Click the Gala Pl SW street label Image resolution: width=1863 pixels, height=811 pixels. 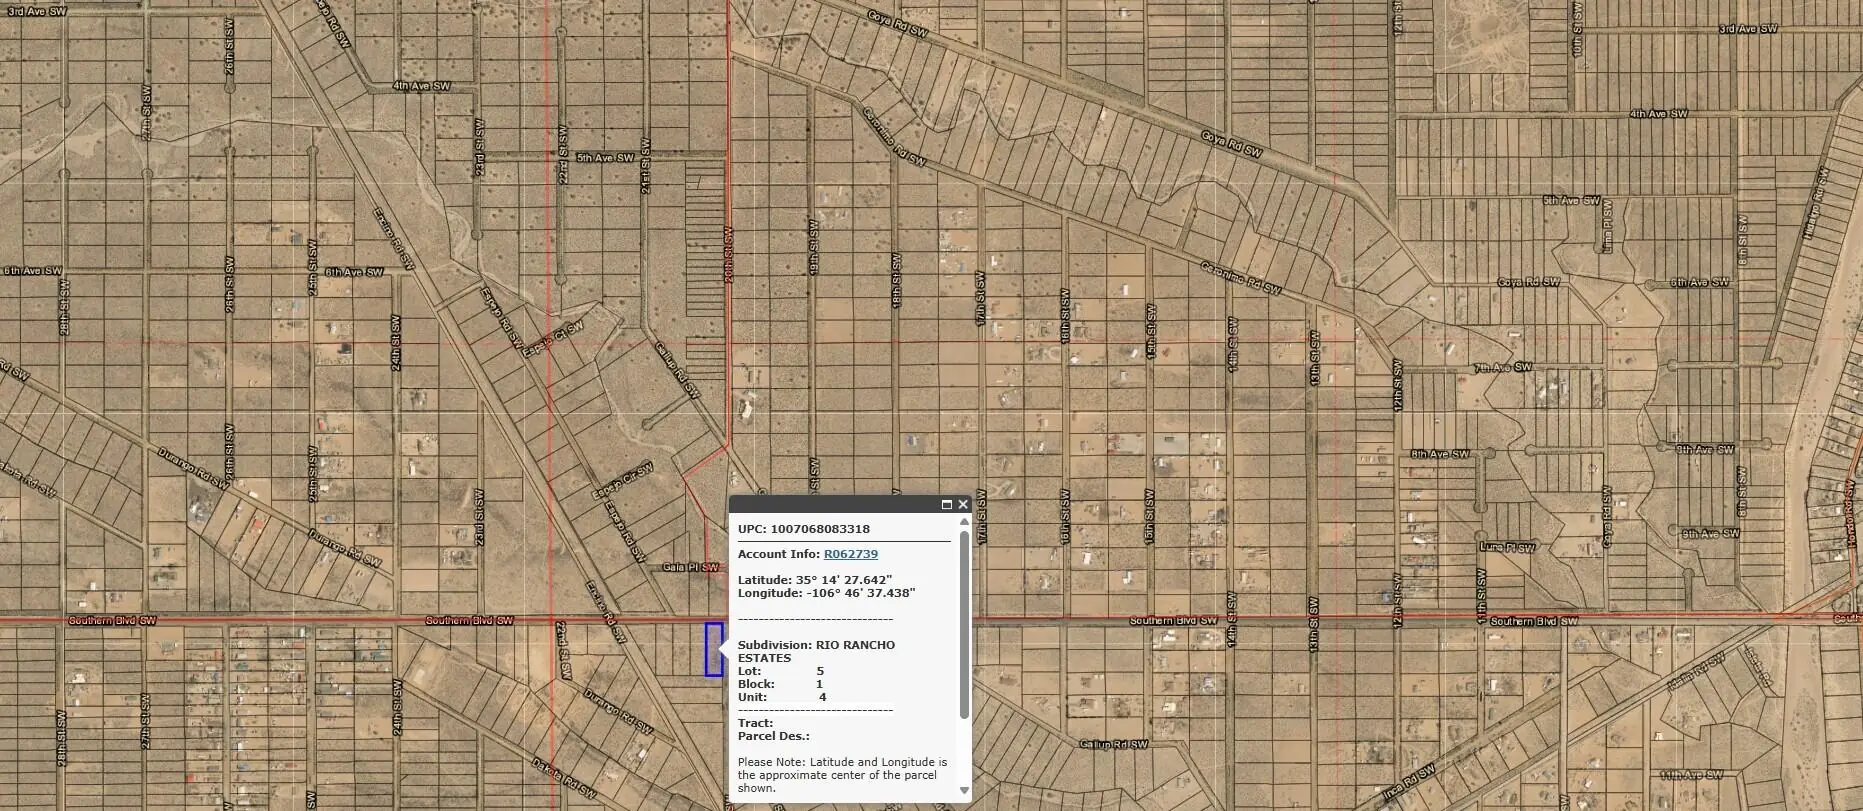pyautogui.click(x=690, y=568)
